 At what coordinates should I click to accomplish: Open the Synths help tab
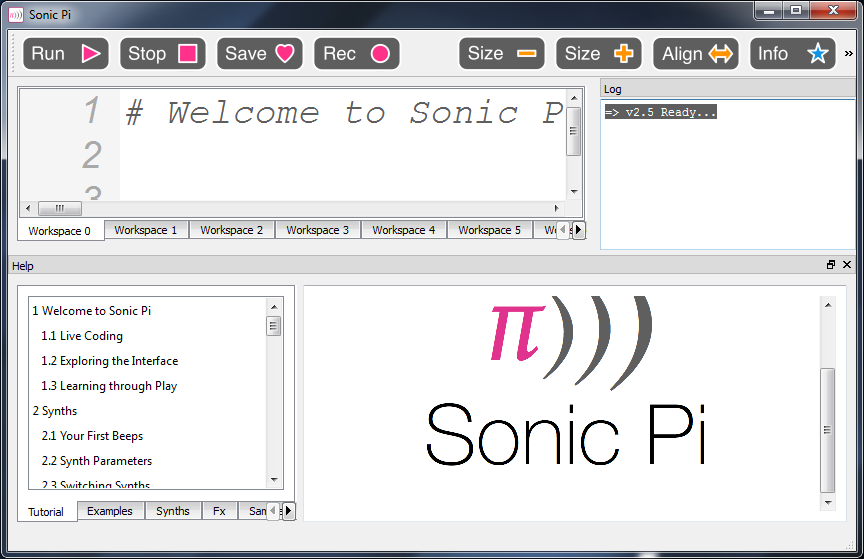tap(173, 511)
